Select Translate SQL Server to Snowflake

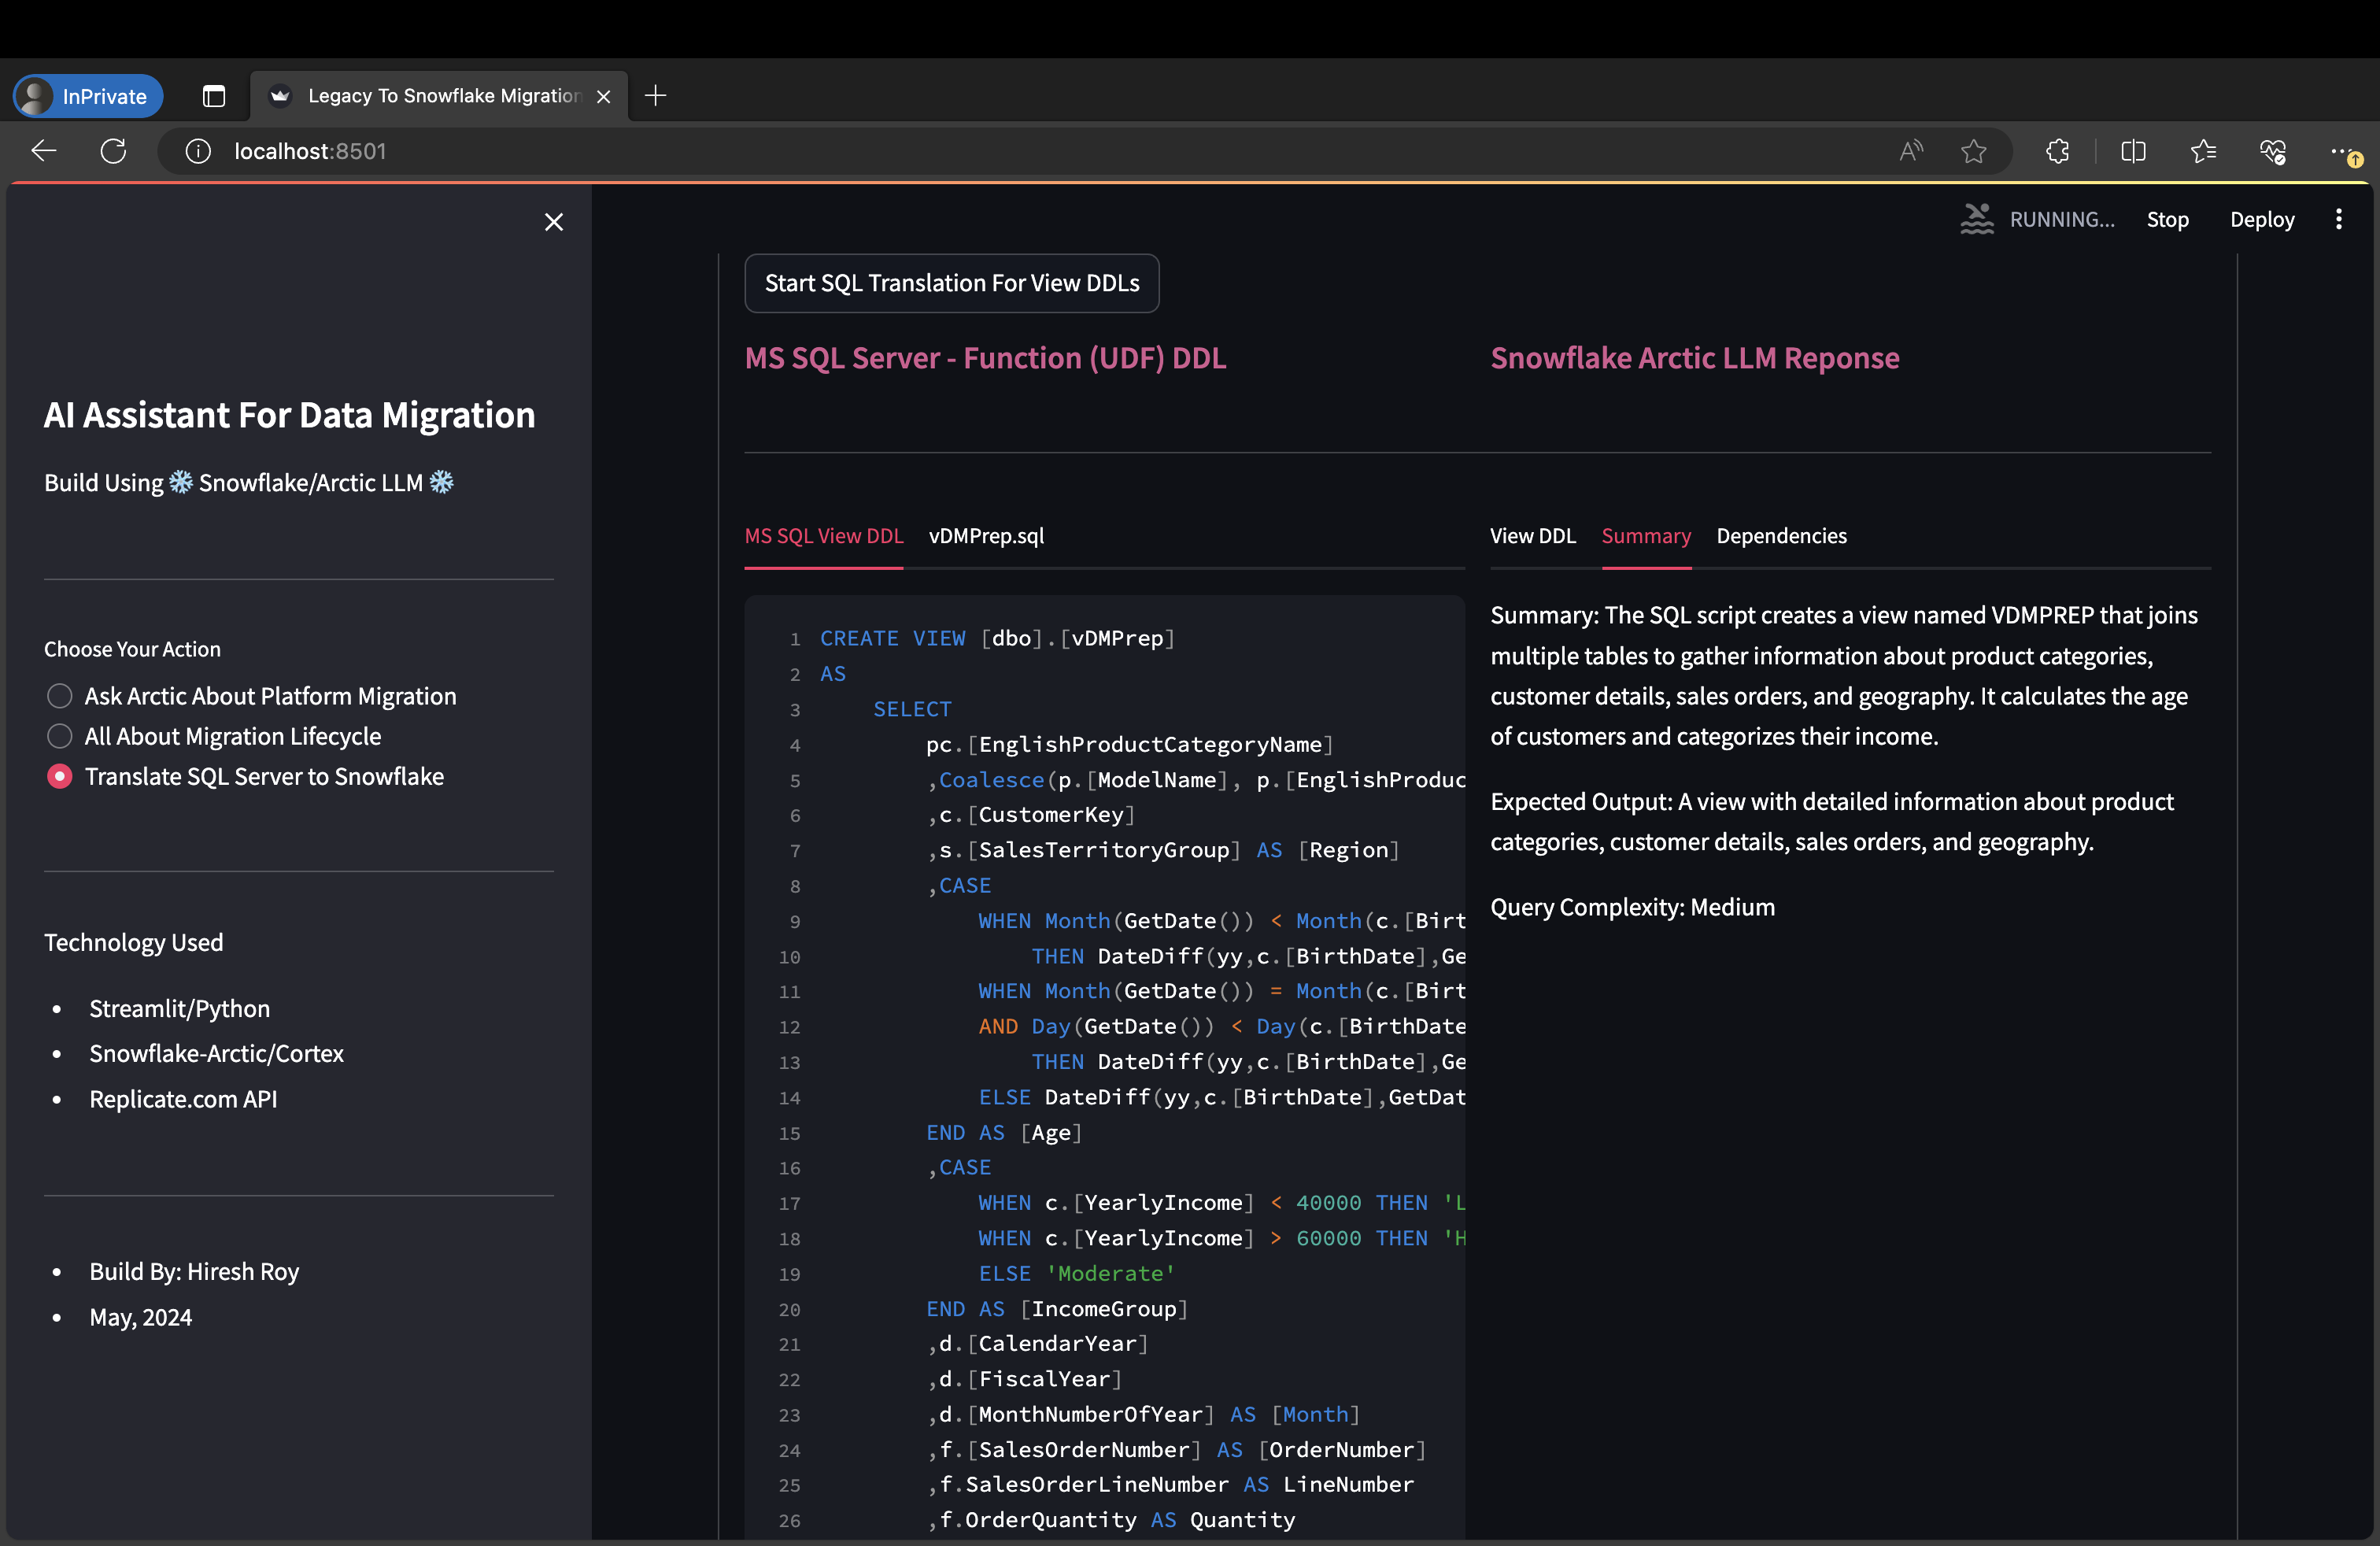60,777
